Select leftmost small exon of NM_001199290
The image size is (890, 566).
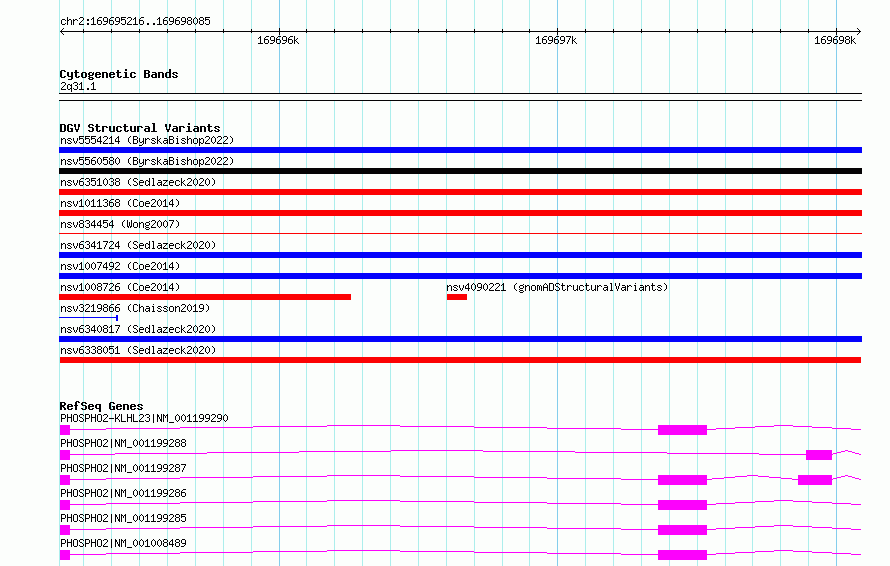pos(65,430)
